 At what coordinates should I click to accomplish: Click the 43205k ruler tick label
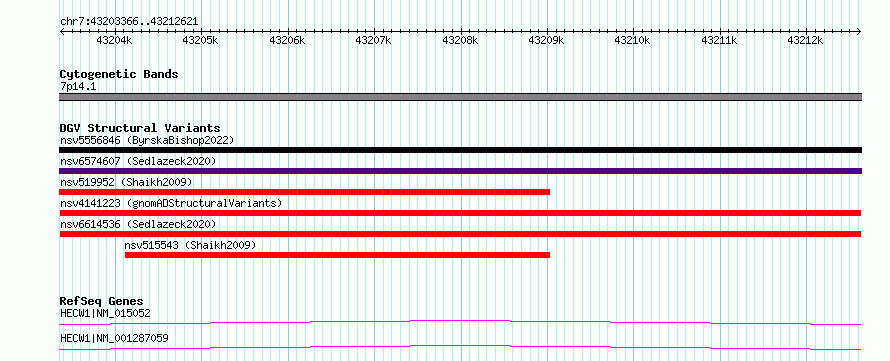201,40
